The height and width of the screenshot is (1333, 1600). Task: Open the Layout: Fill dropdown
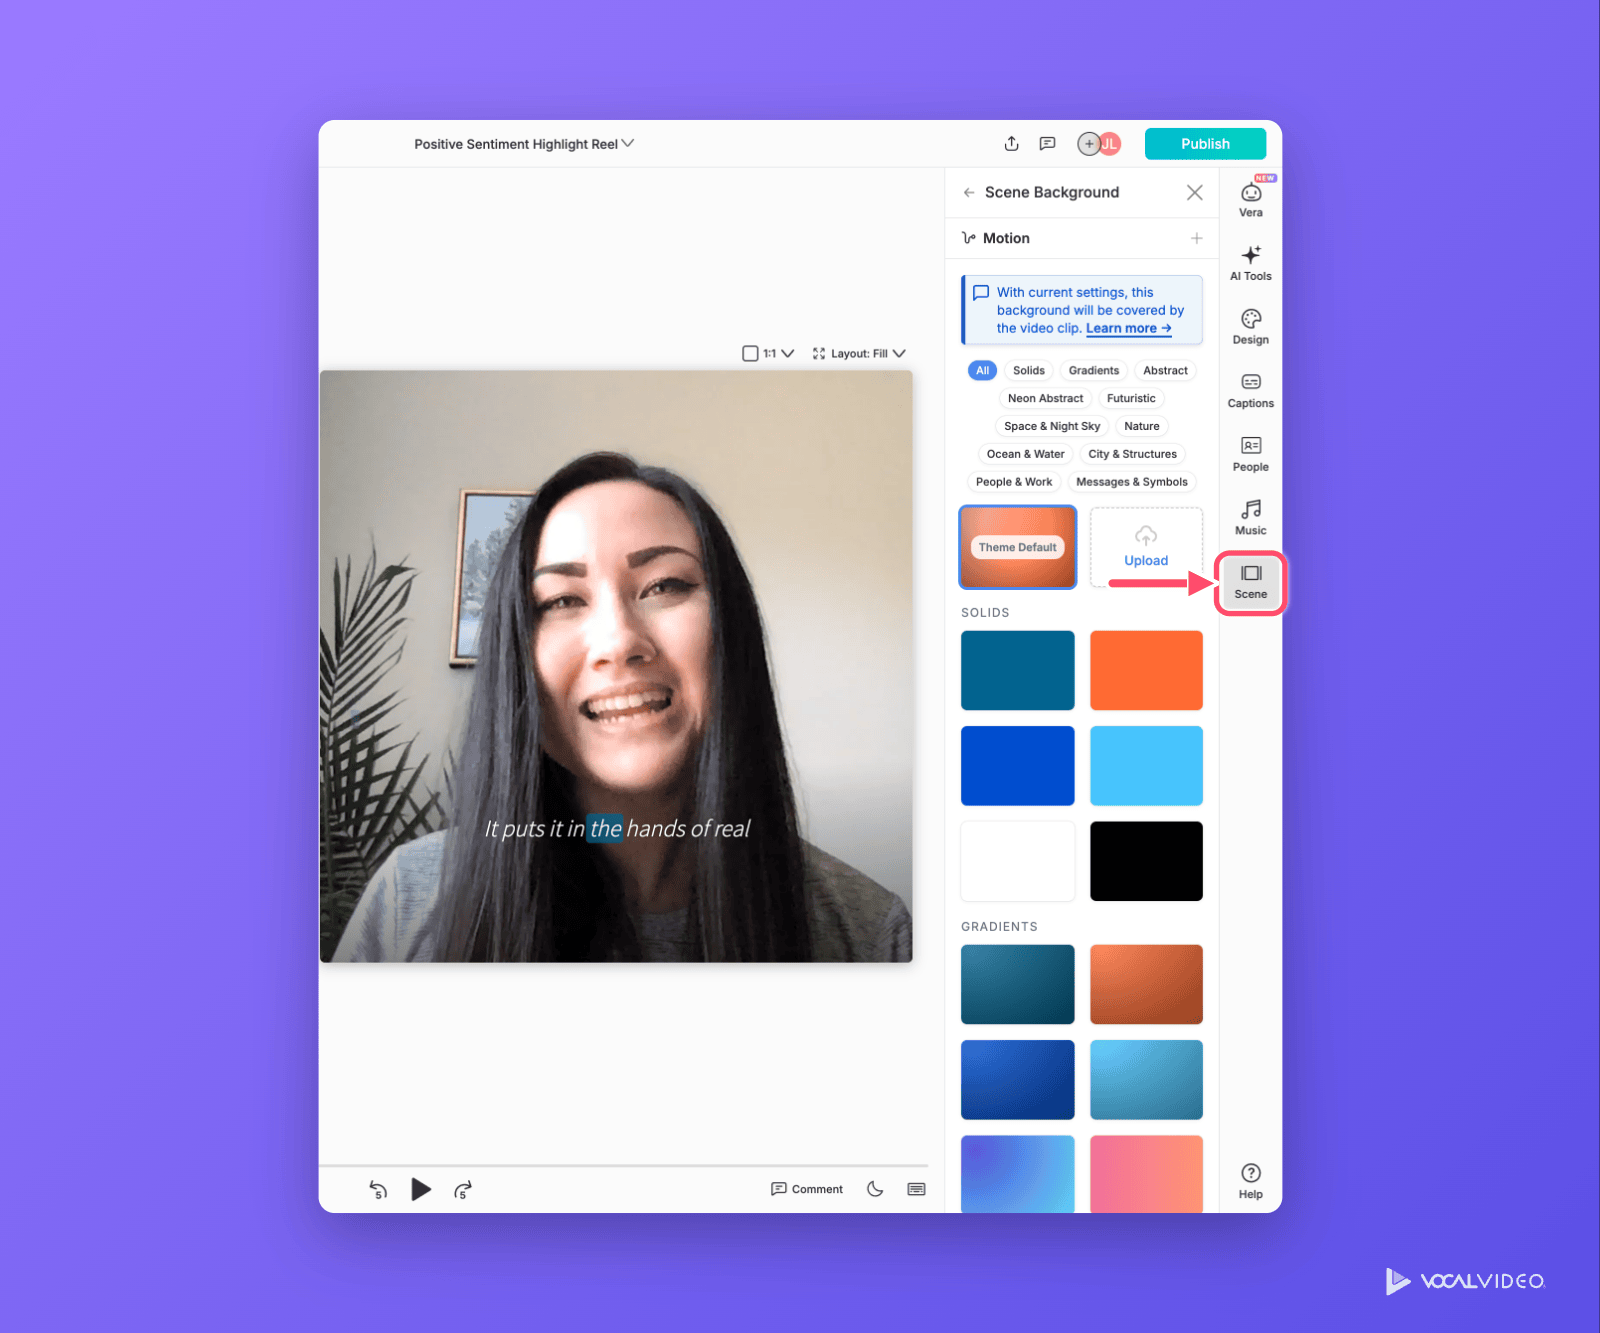[859, 353]
